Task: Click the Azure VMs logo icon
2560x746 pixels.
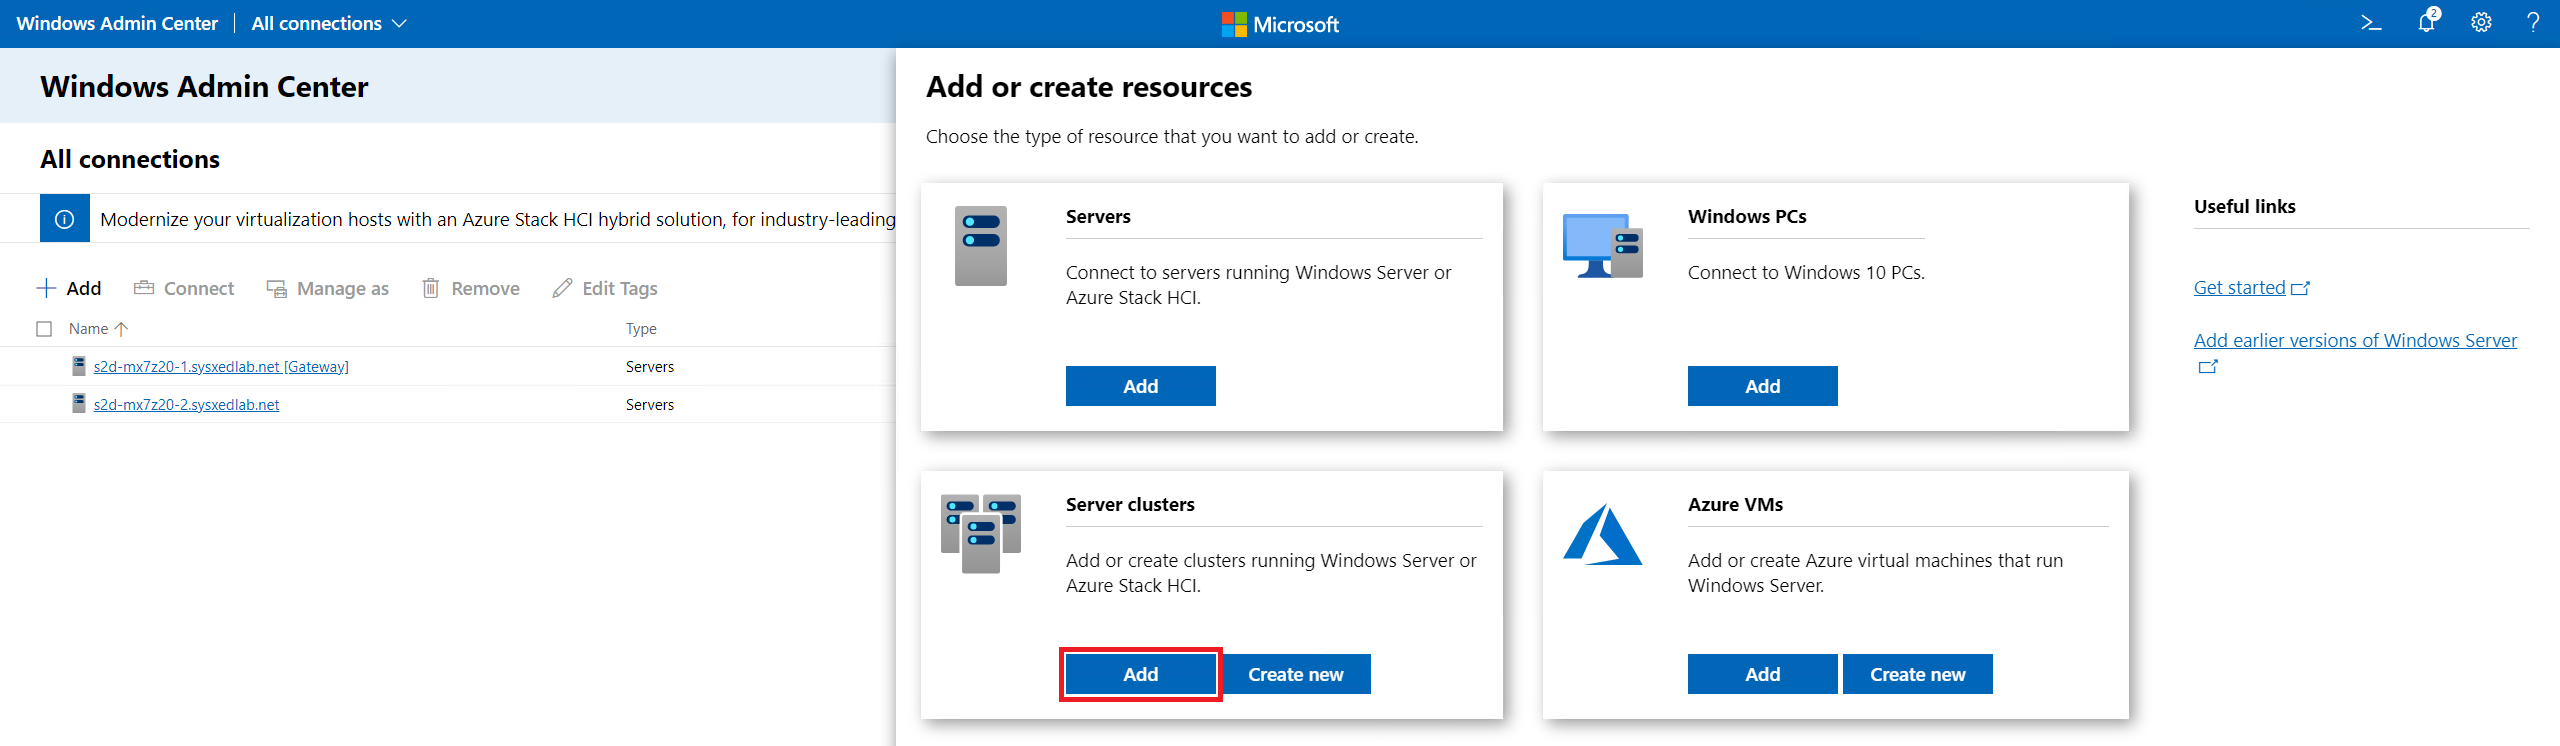Action: tap(1603, 534)
